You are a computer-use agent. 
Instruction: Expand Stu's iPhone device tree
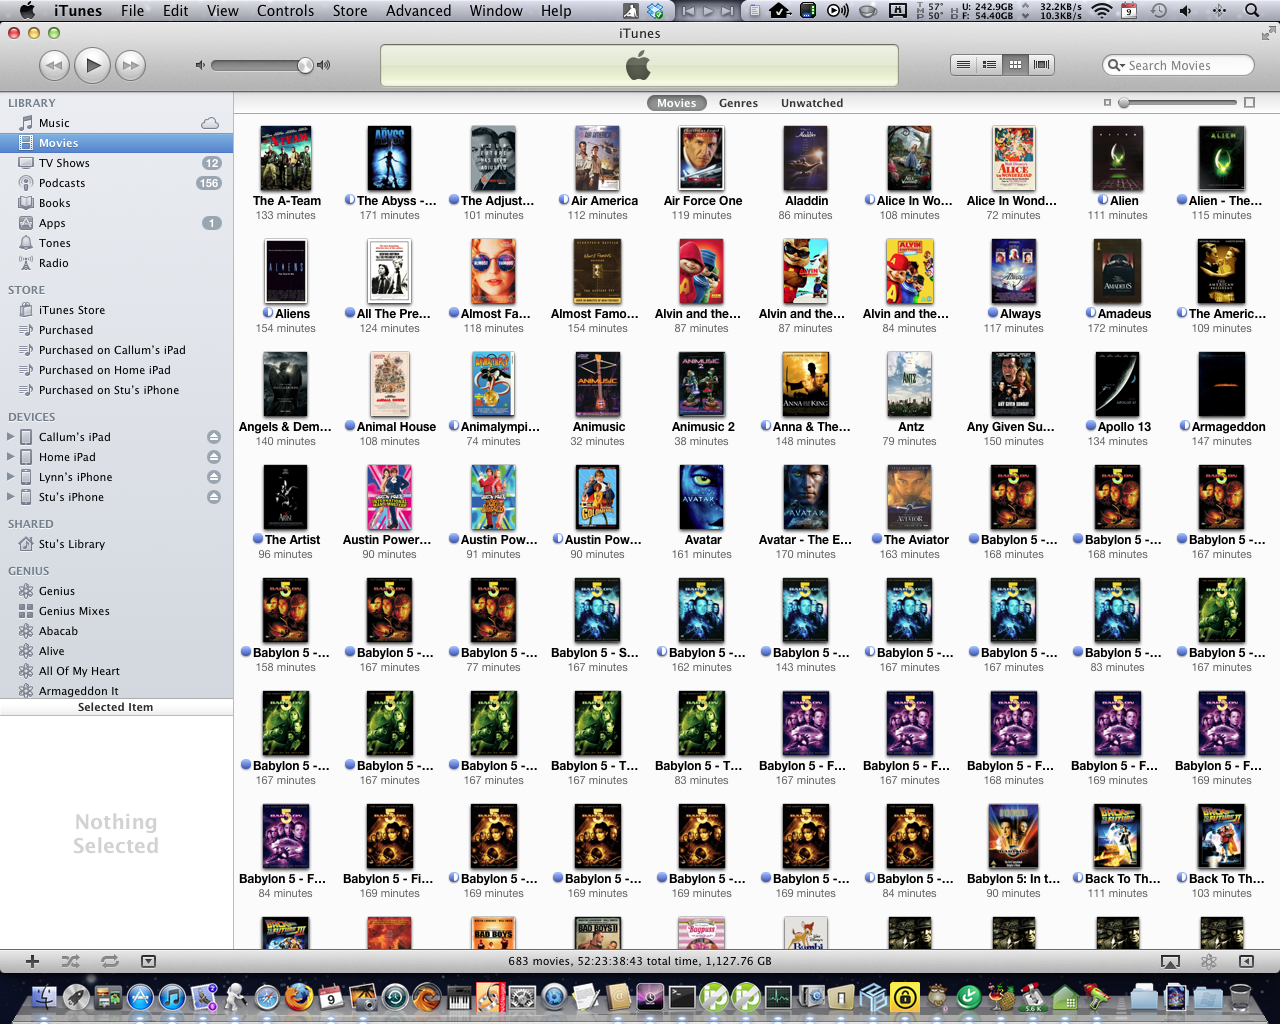11,497
